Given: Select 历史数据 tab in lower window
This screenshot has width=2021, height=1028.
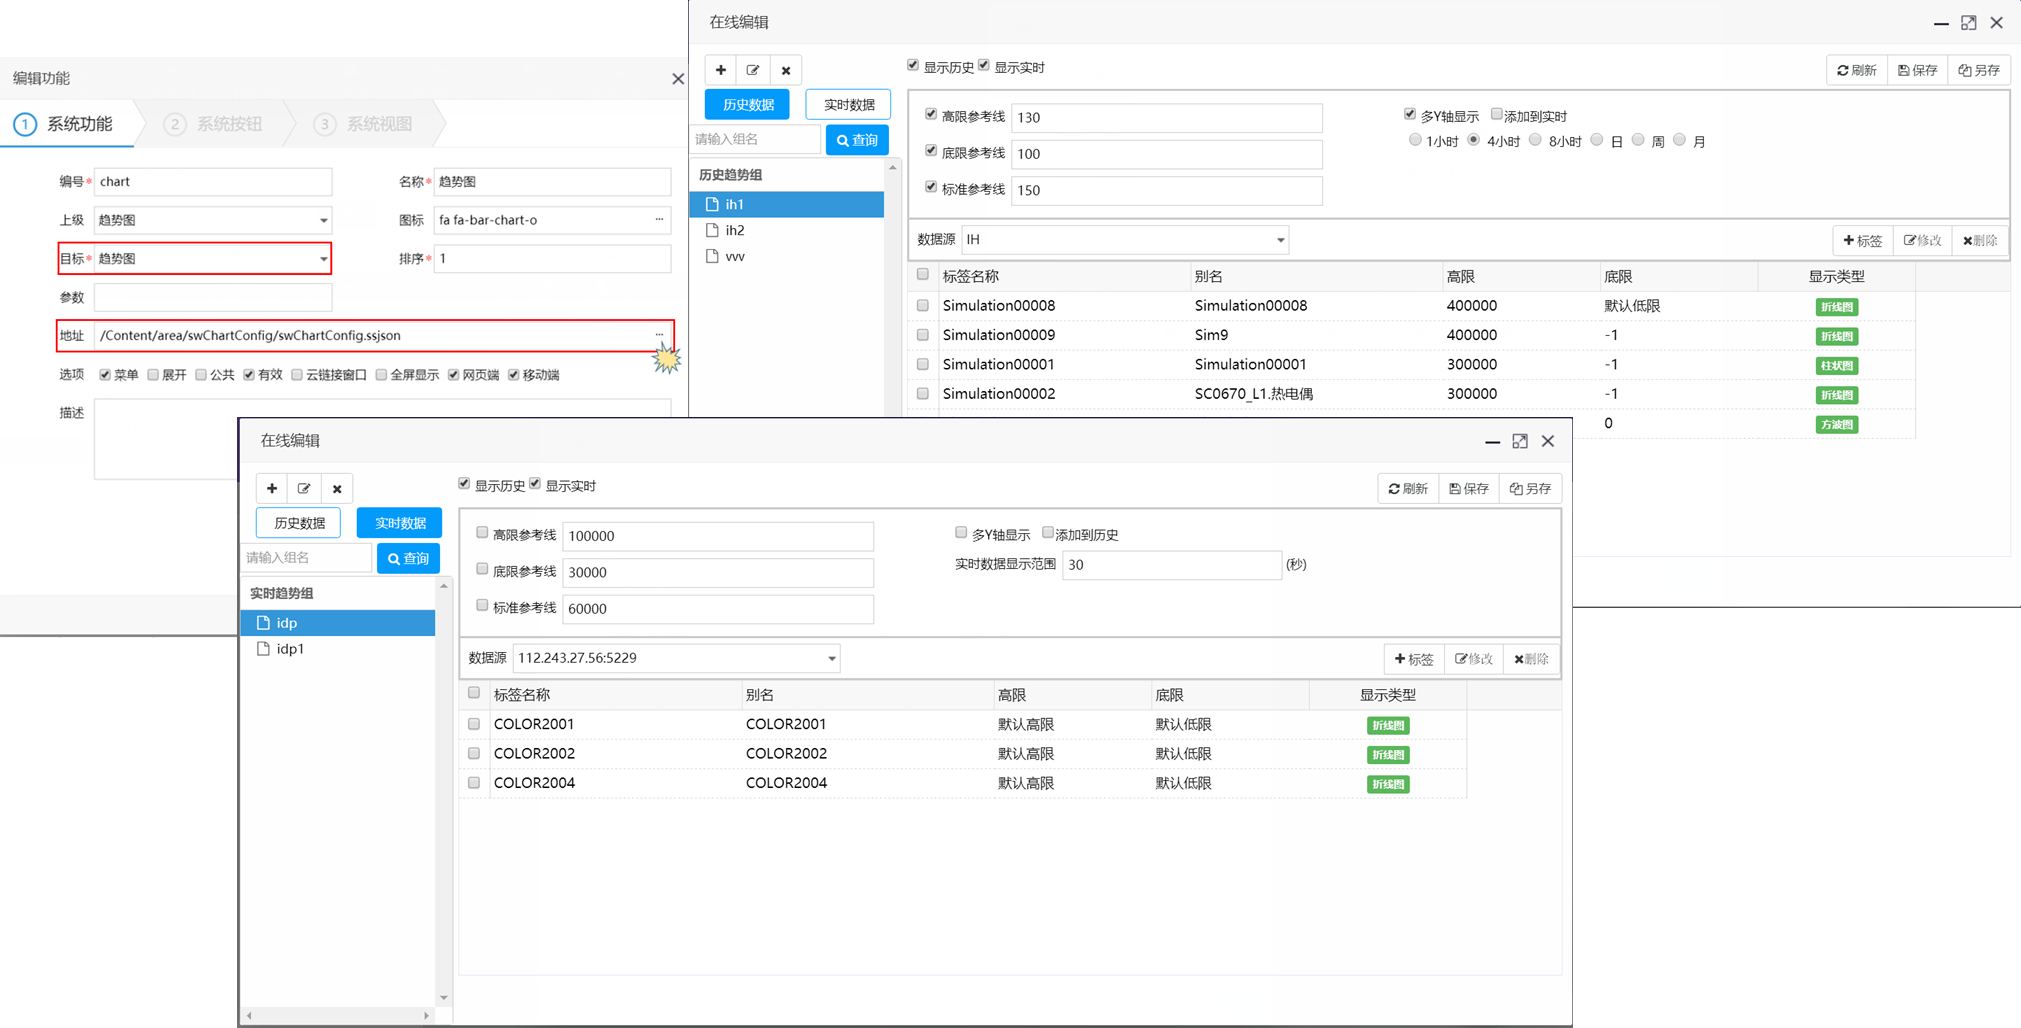Looking at the screenshot, I should tap(298, 523).
